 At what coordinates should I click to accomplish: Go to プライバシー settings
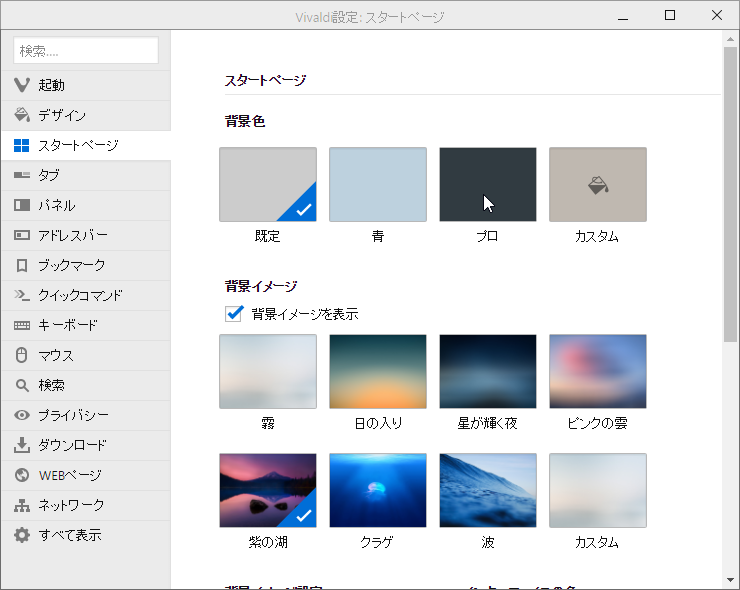(x=86, y=415)
